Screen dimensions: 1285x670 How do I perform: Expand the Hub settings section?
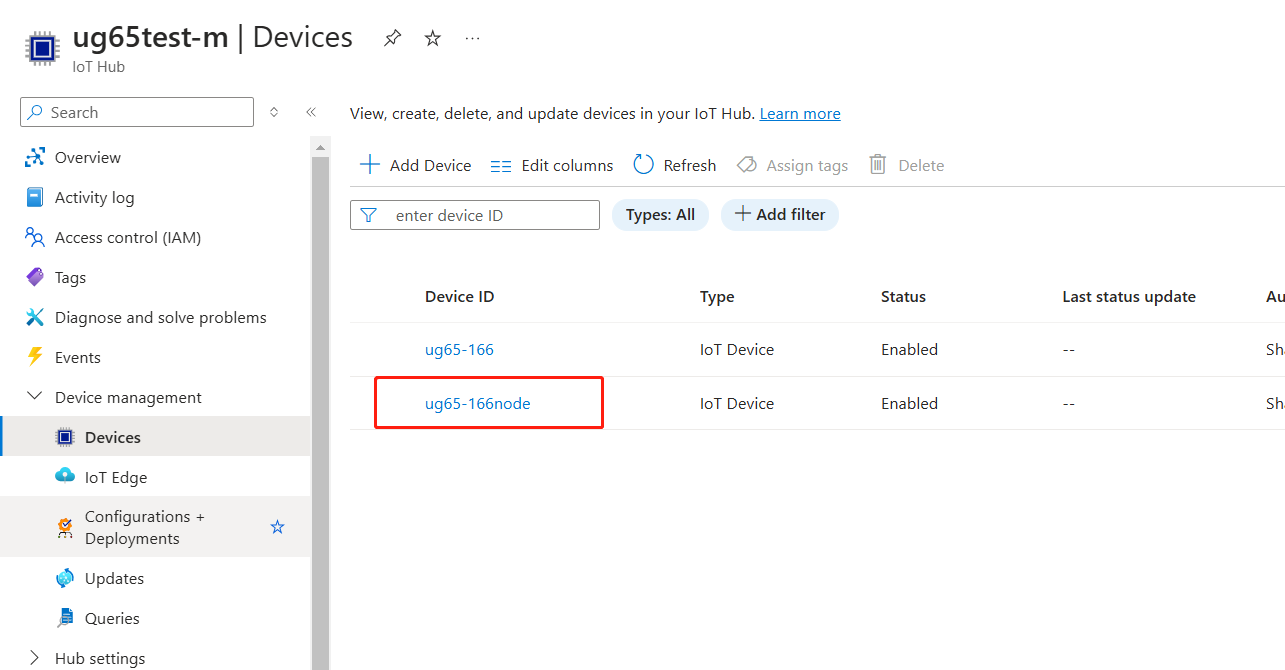pos(35,657)
